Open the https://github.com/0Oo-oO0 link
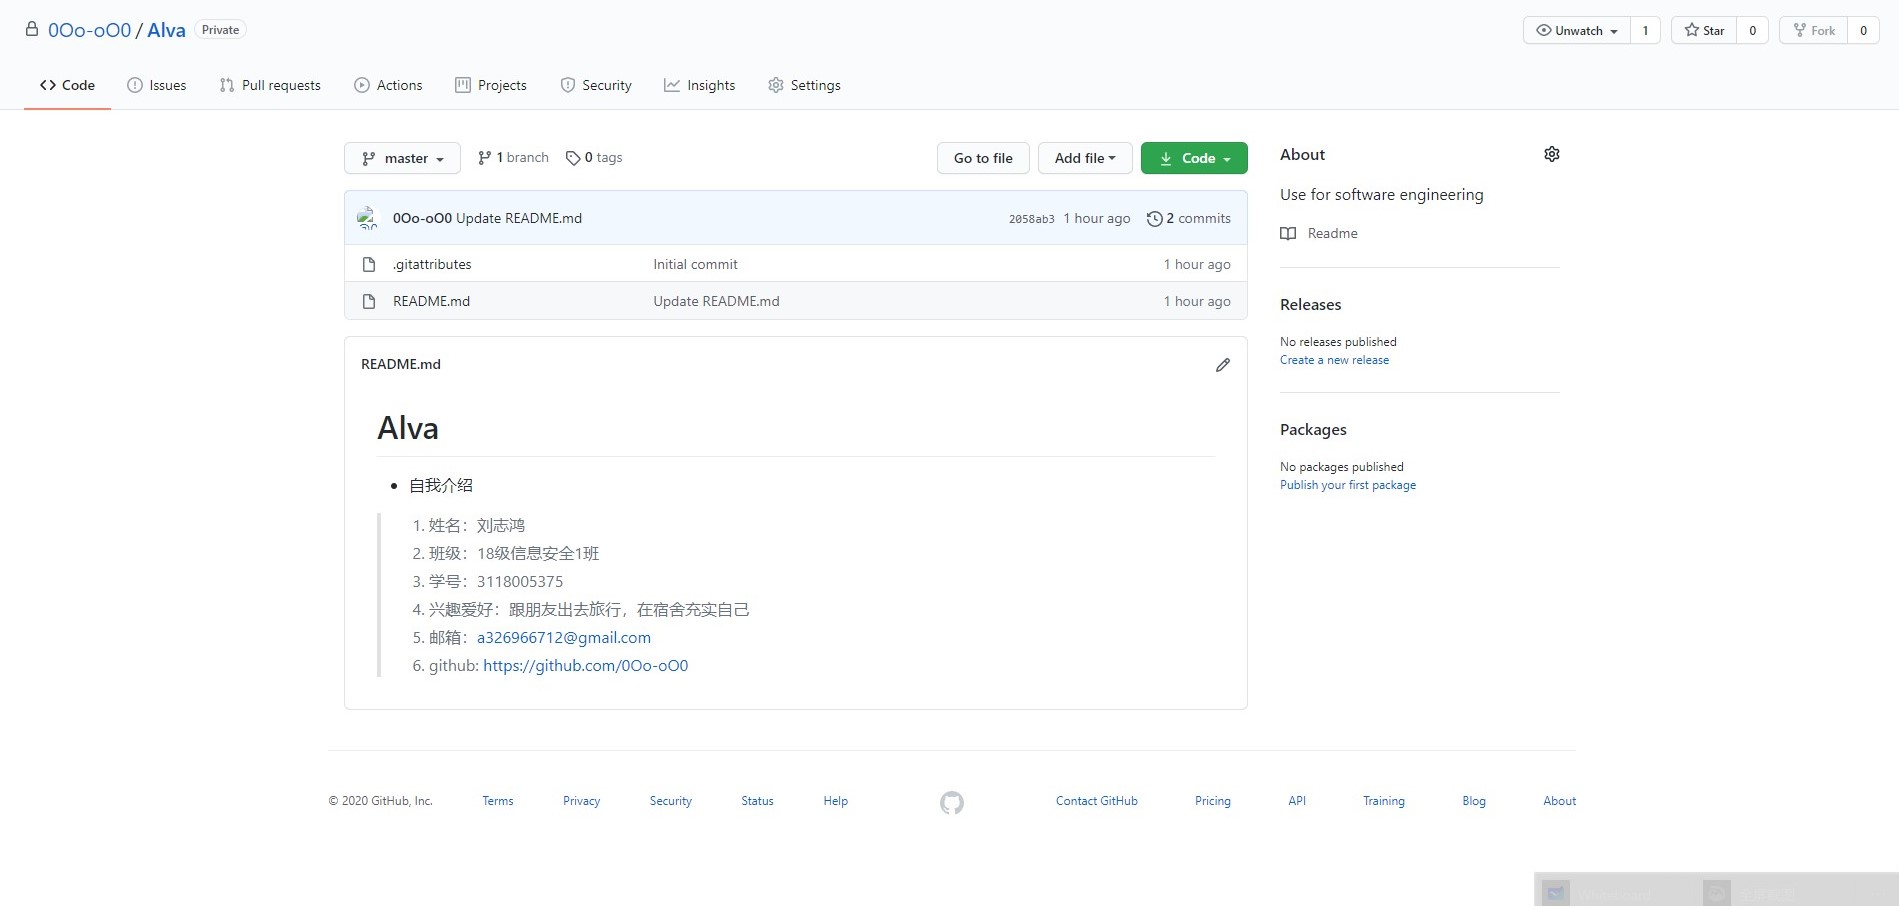1899x909 pixels. [586, 665]
